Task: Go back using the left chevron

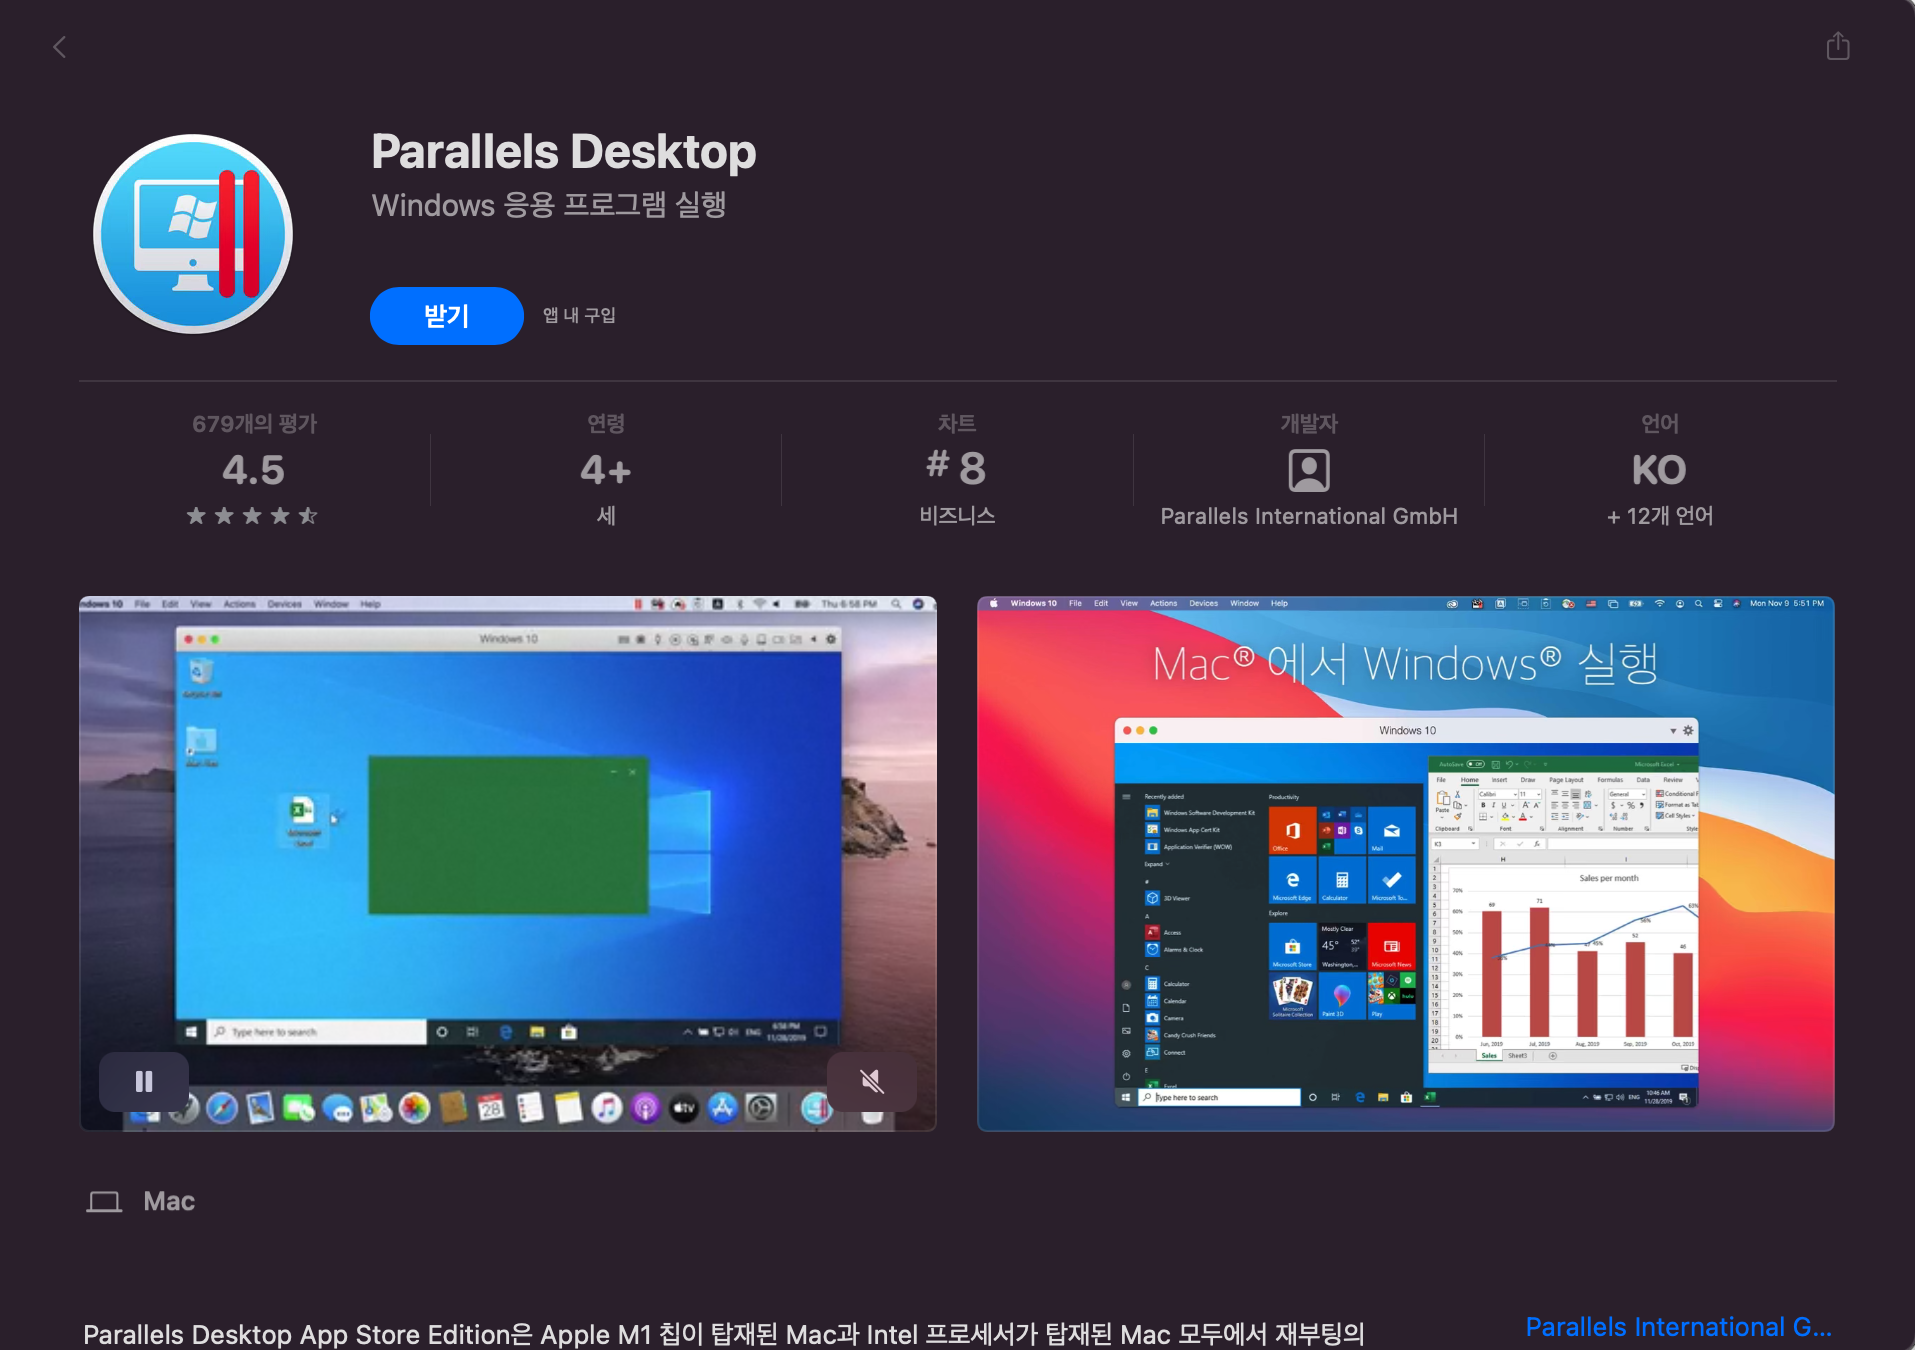Action: pyautogui.click(x=60, y=47)
